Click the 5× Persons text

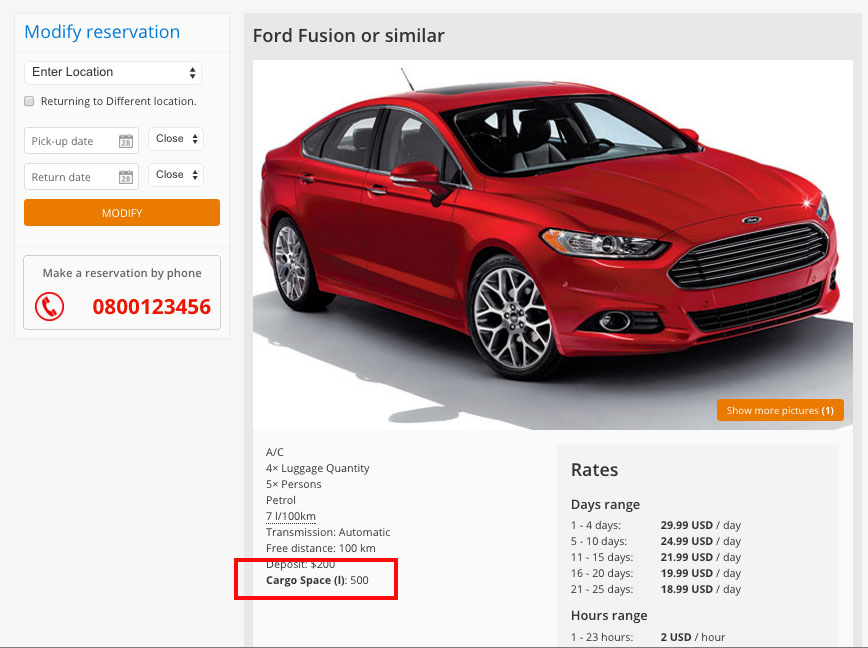pyautogui.click(x=293, y=484)
